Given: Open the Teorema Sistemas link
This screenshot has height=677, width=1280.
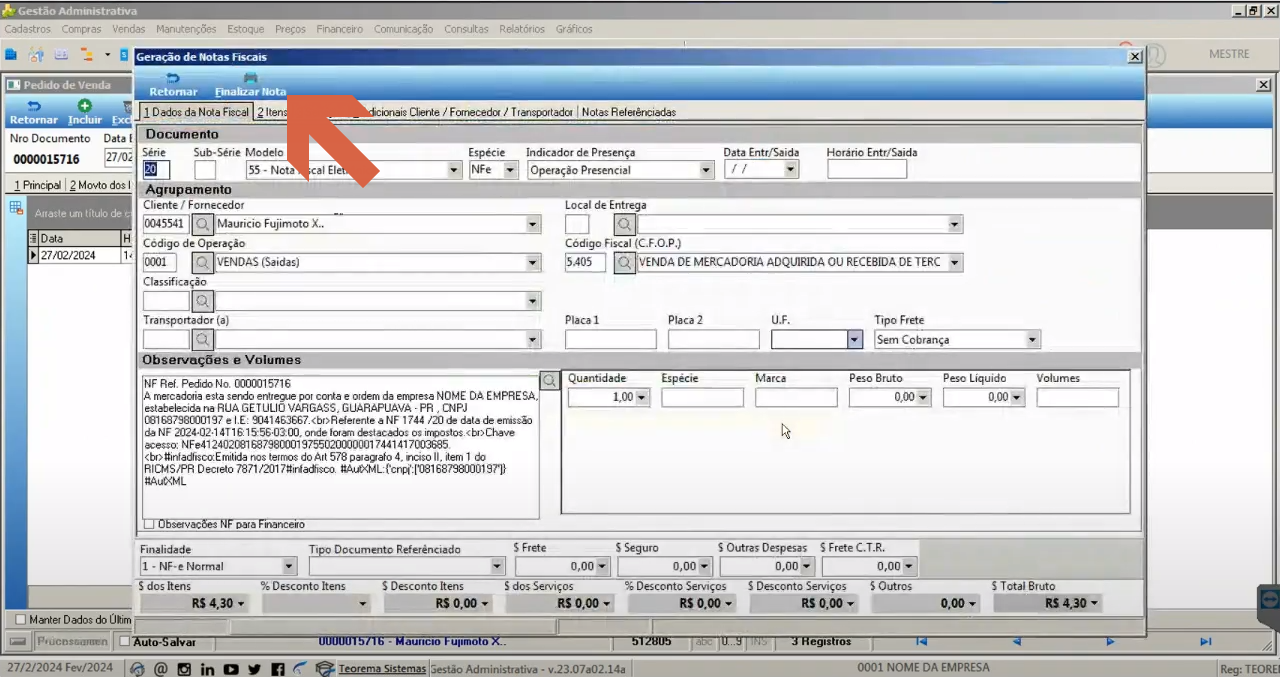Looking at the screenshot, I should 383,668.
